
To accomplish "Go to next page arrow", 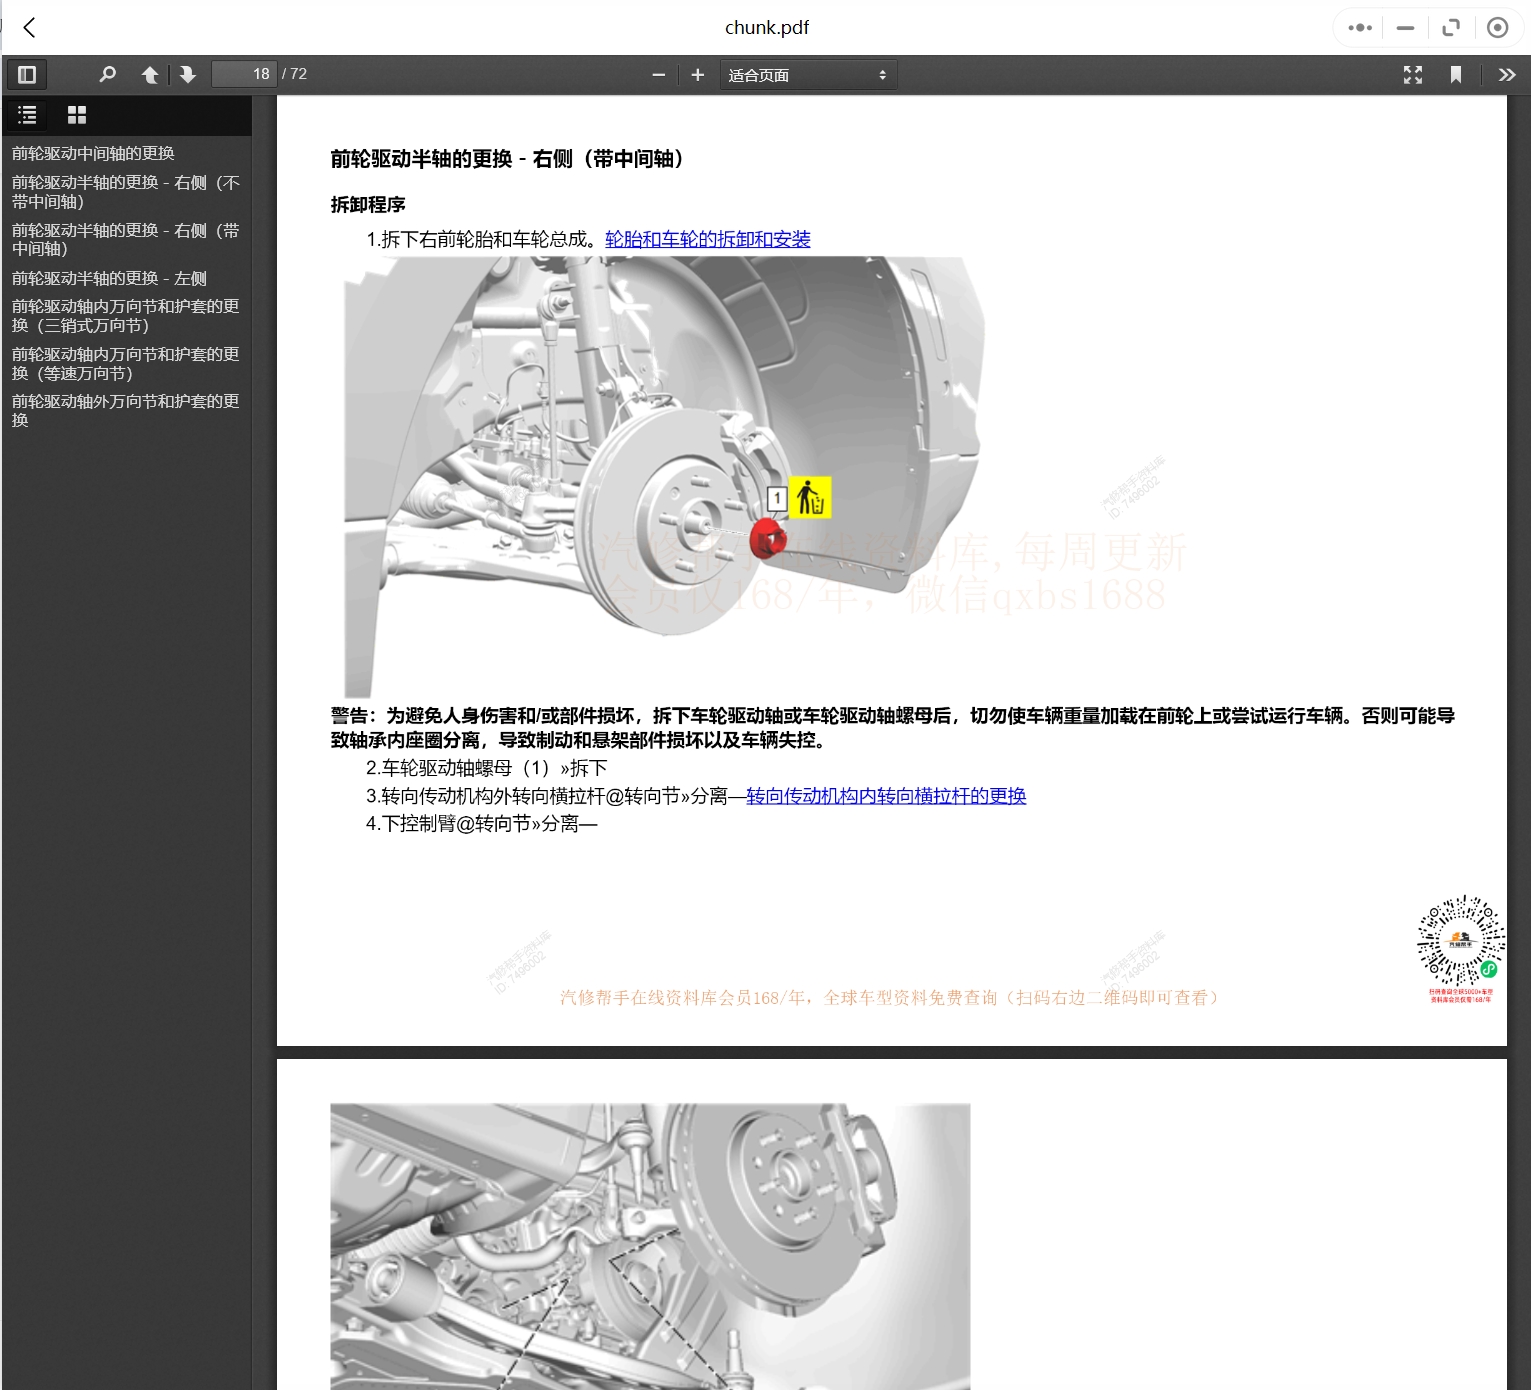I will coord(187,75).
